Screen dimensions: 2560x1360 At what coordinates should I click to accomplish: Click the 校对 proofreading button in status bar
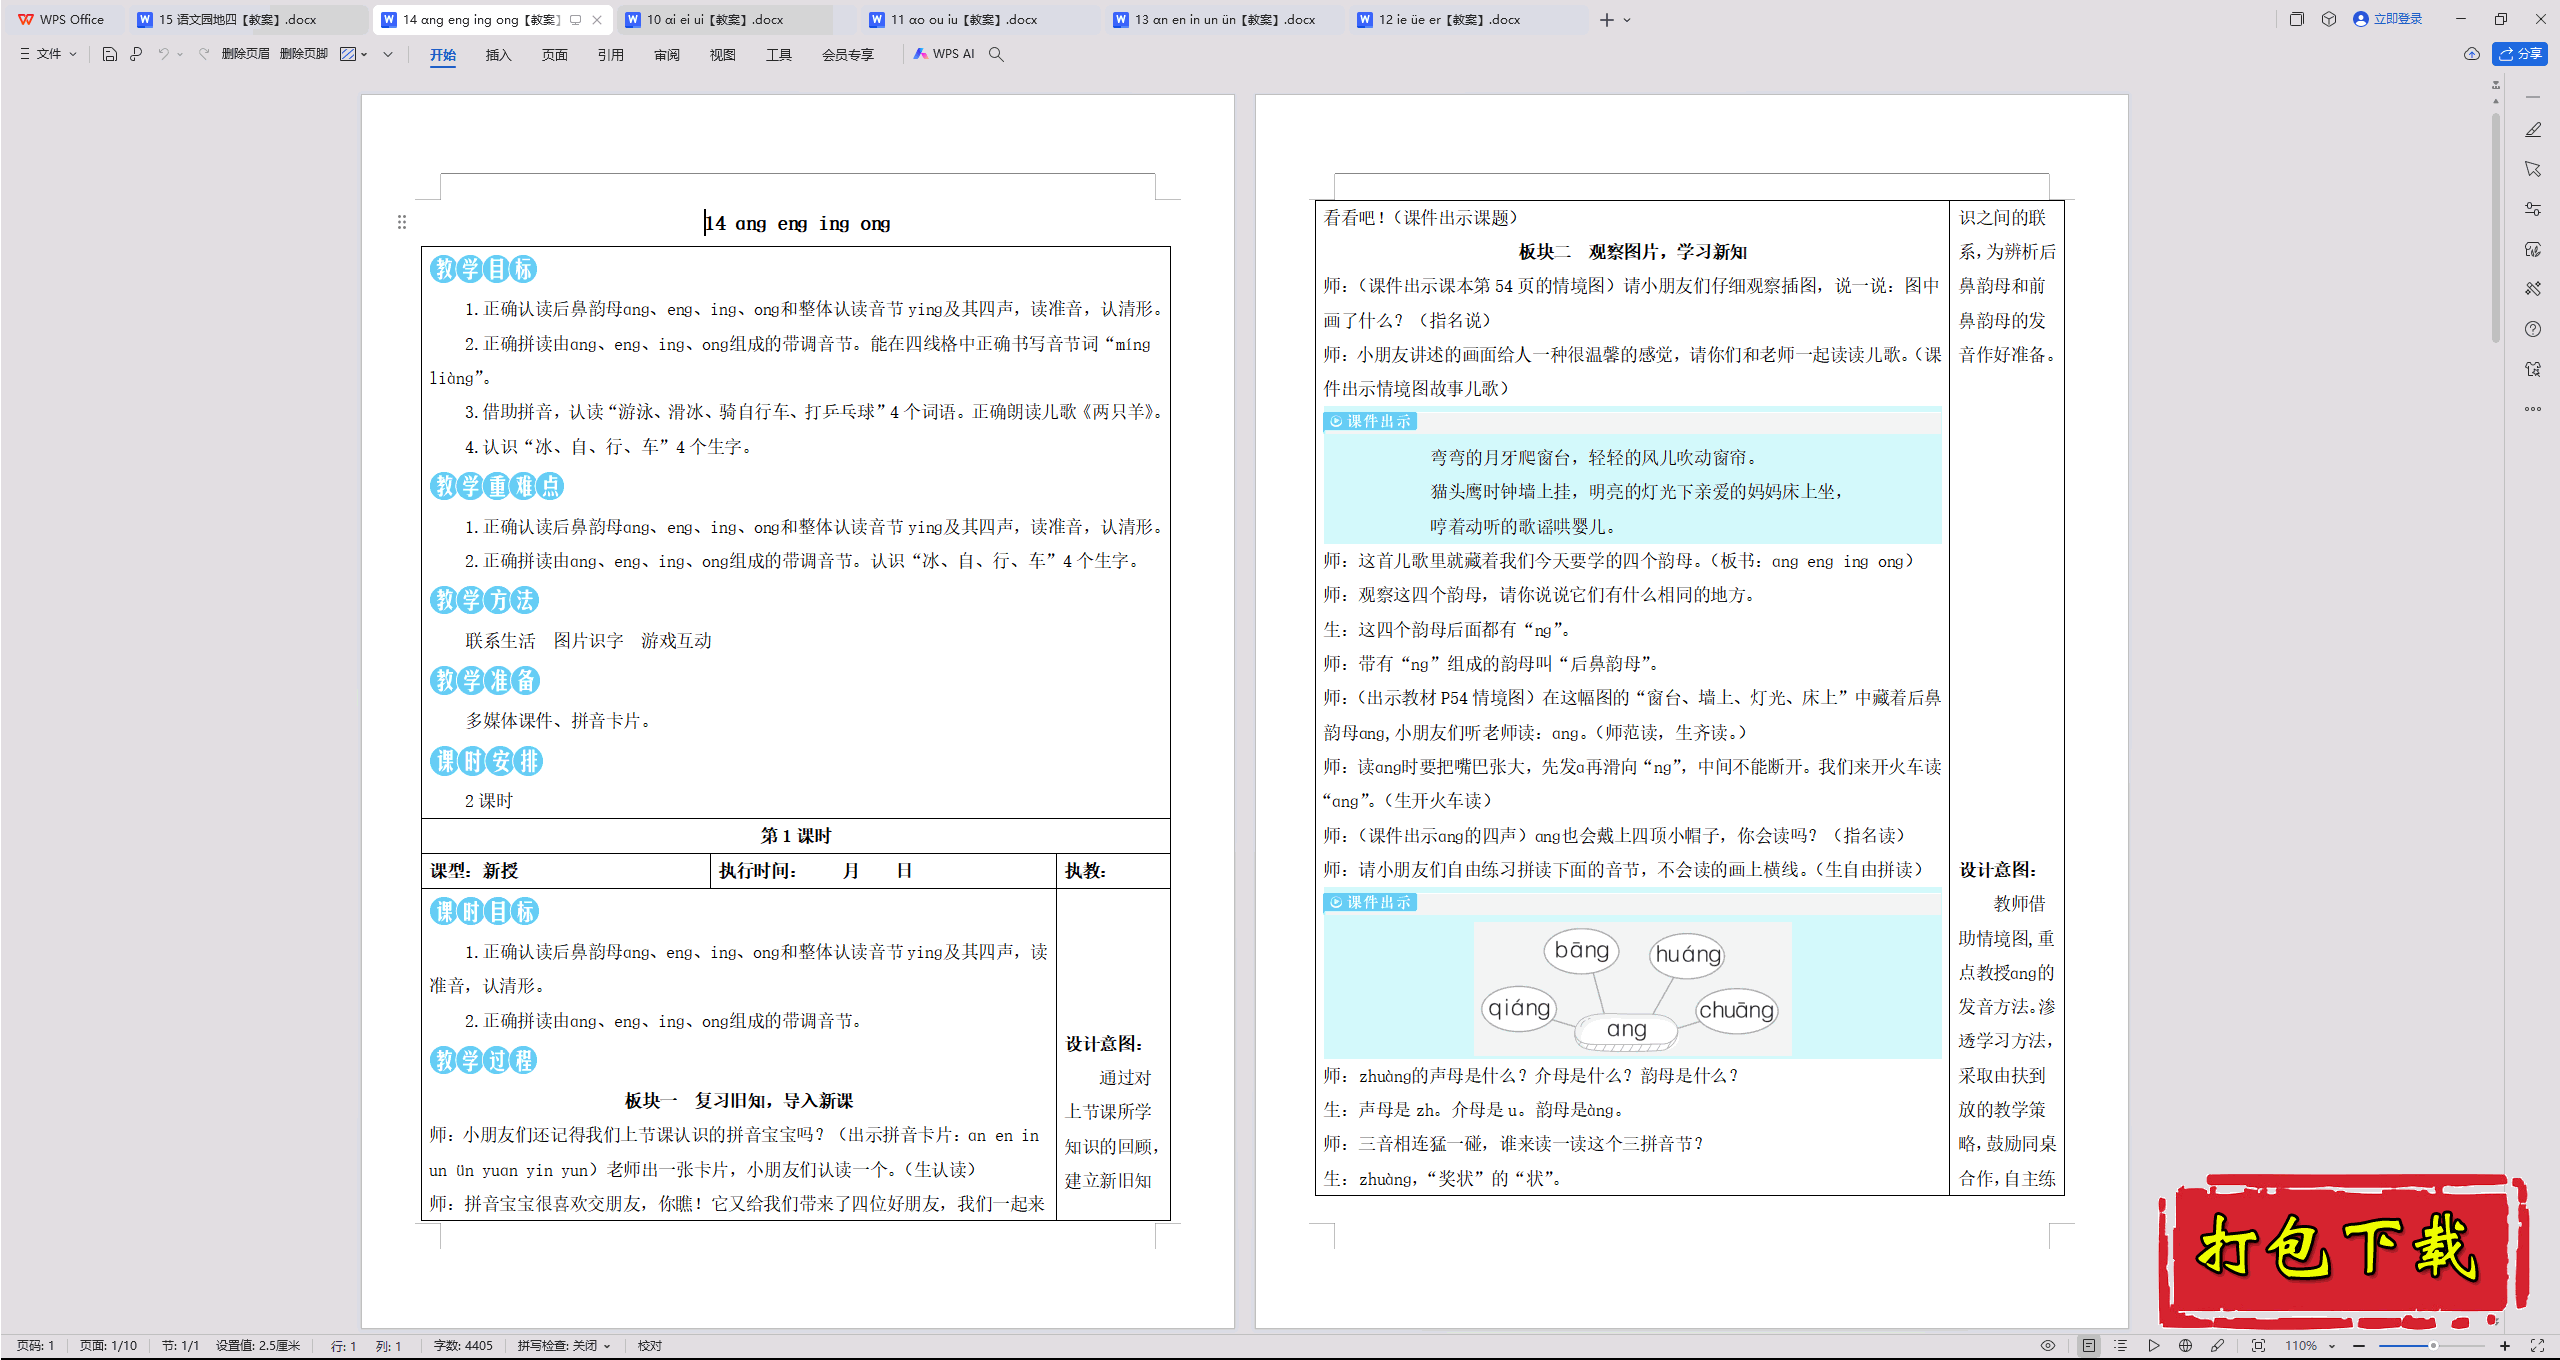[650, 1346]
